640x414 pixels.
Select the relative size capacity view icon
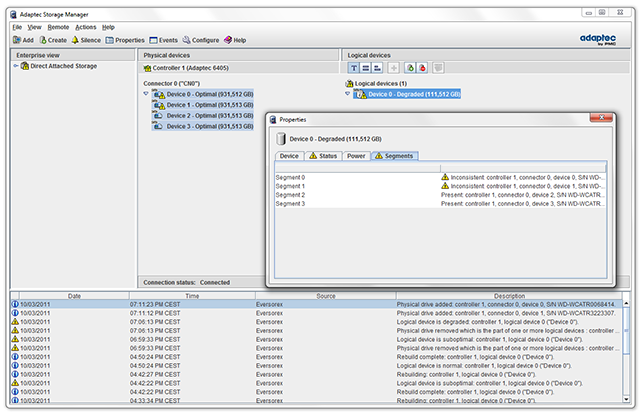tap(378, 68)
